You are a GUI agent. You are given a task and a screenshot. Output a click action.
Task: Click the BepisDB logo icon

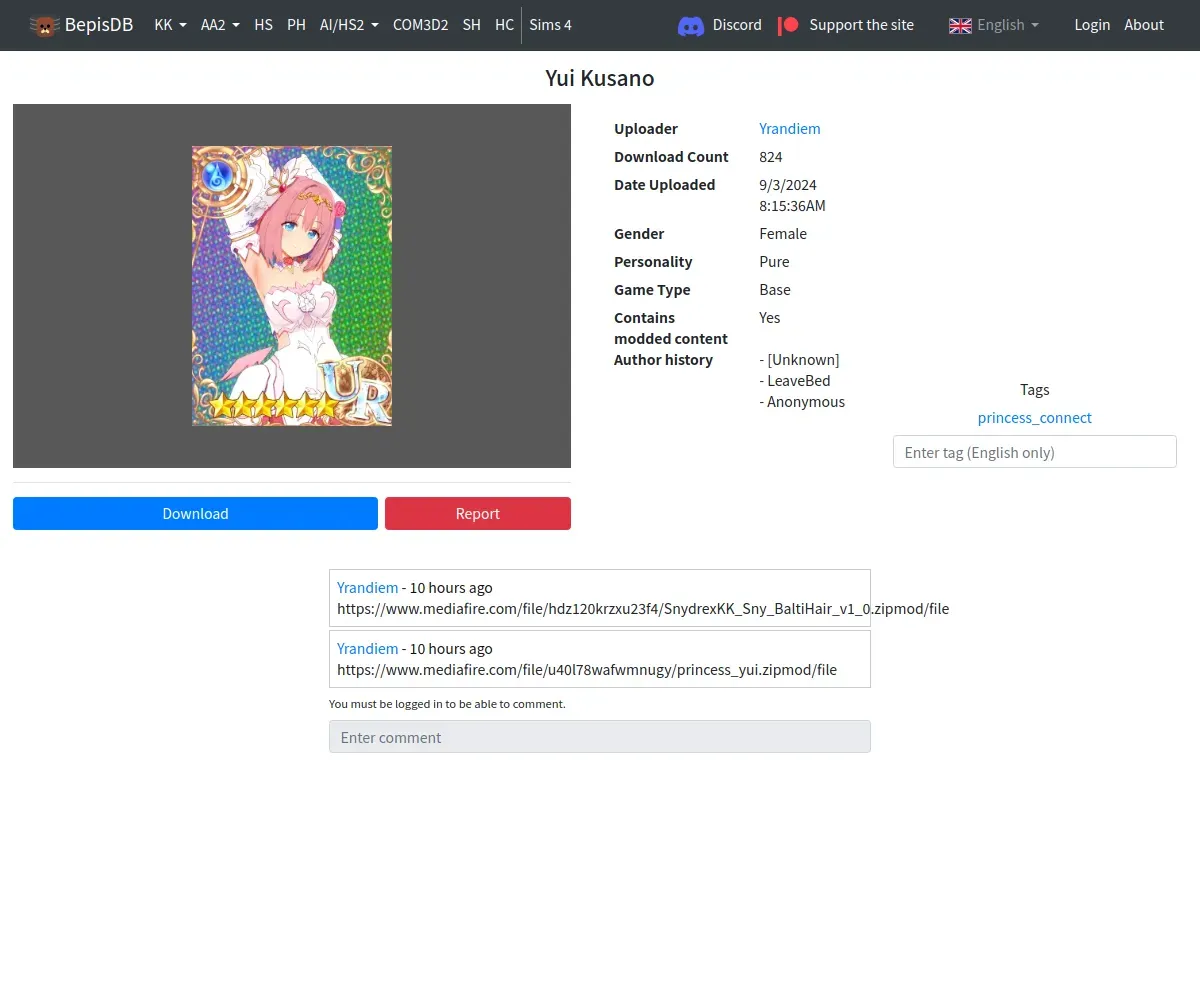44,25
